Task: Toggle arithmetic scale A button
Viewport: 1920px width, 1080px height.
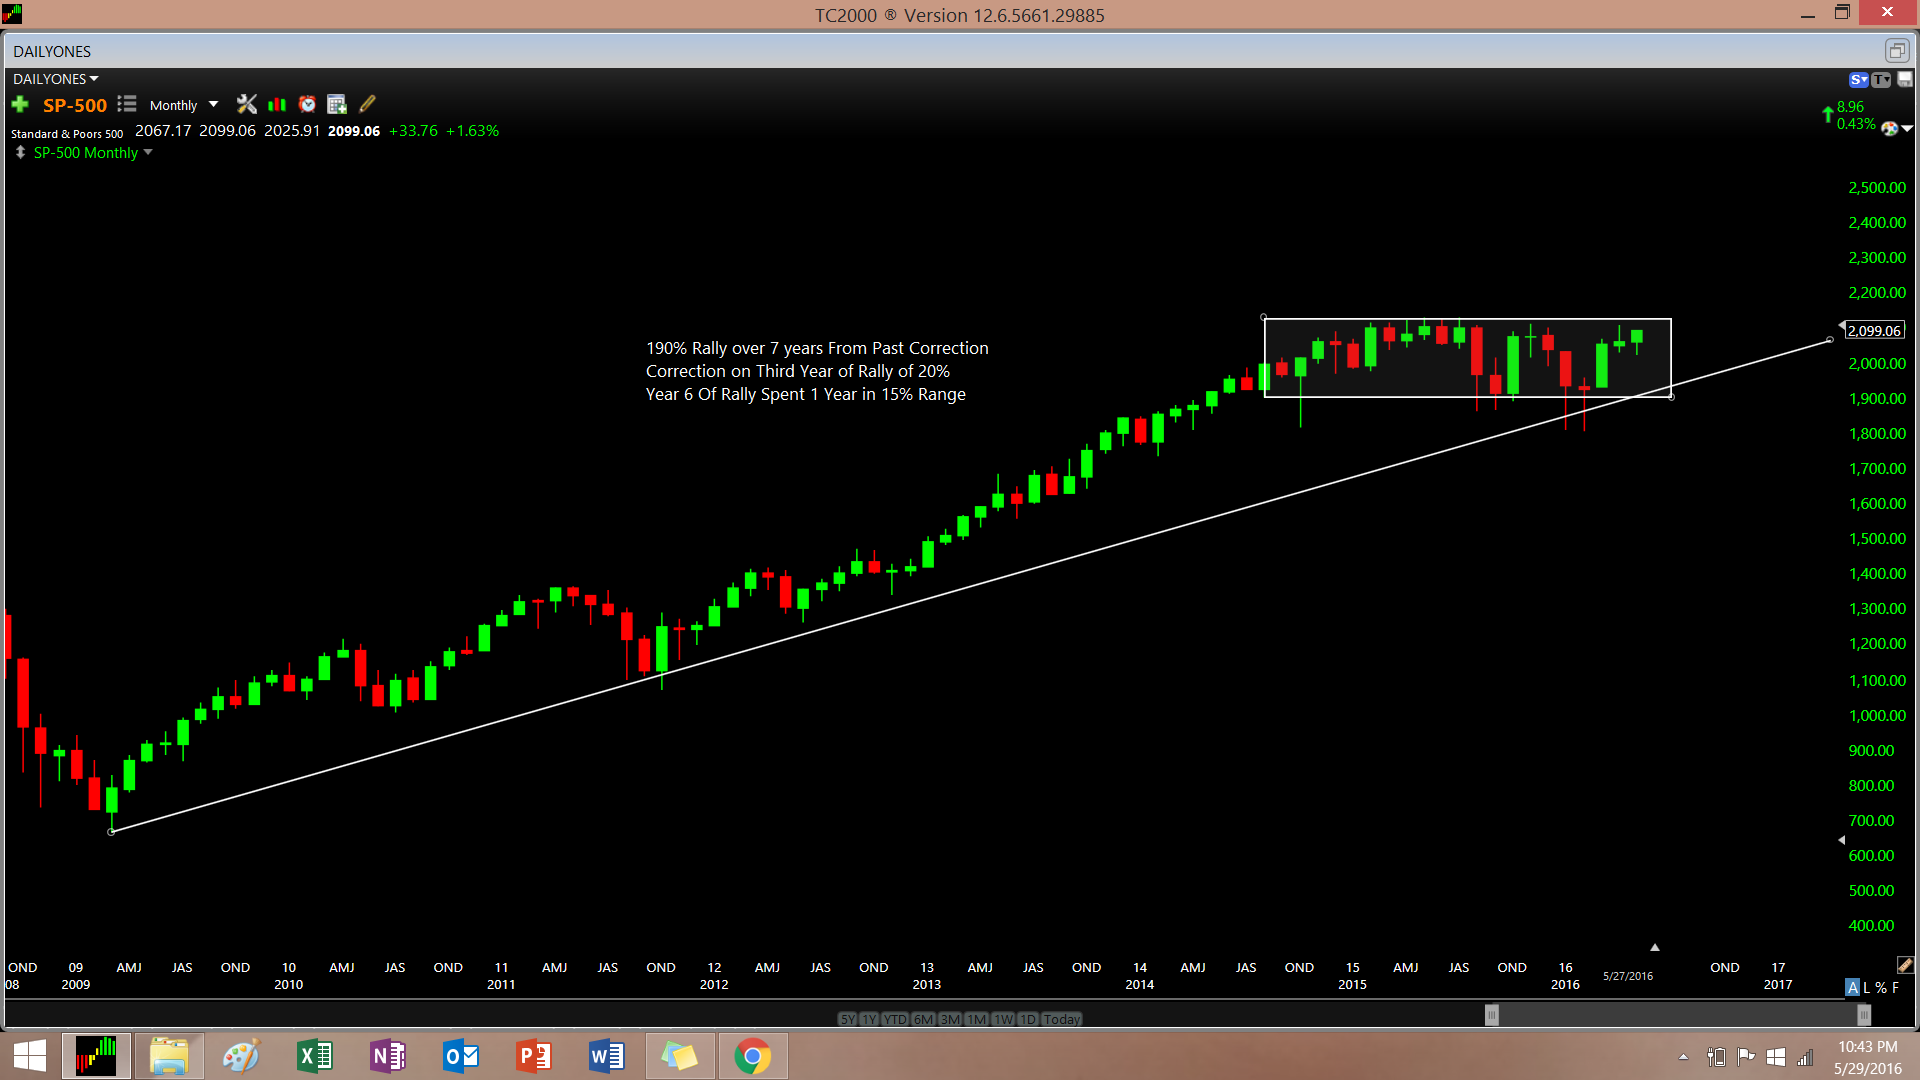Action: 1853,987
